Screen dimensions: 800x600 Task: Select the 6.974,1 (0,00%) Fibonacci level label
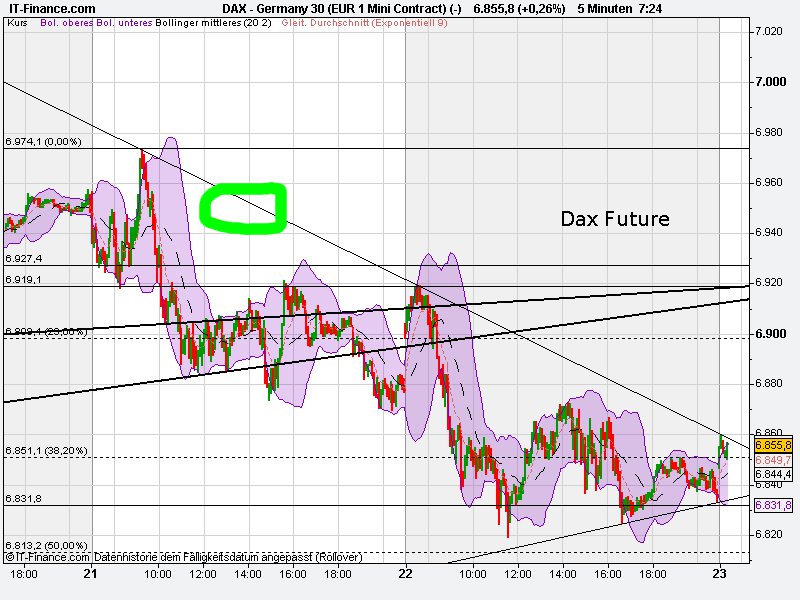(x=45, y=142)
